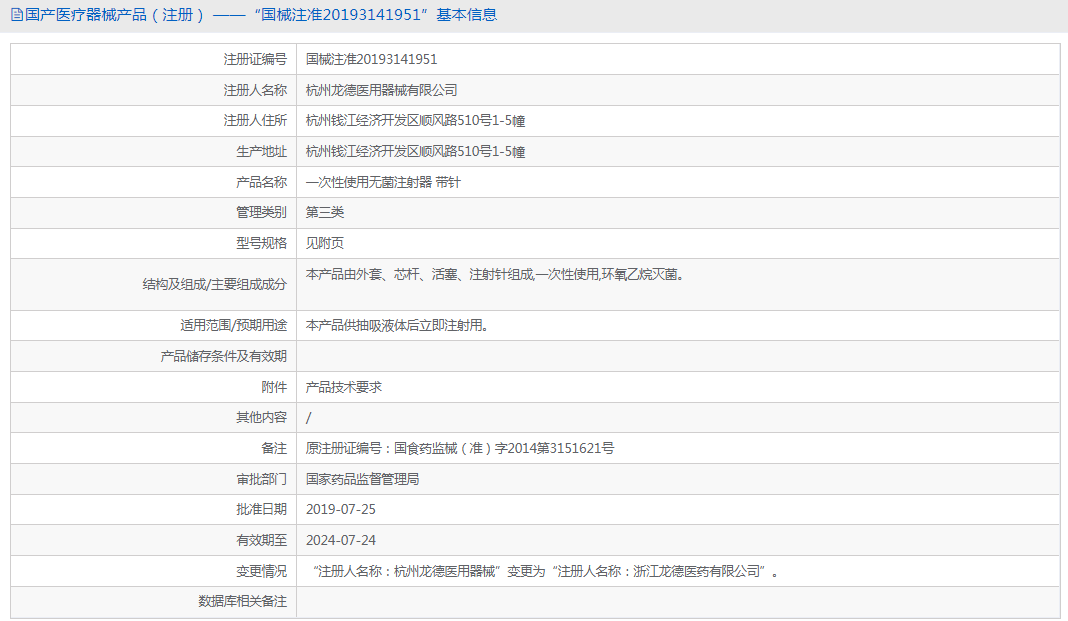Open the 产品技术要求 attachment
This screenshot has height=621, width=1068.
pyautogui.click(x=344, y=387)
